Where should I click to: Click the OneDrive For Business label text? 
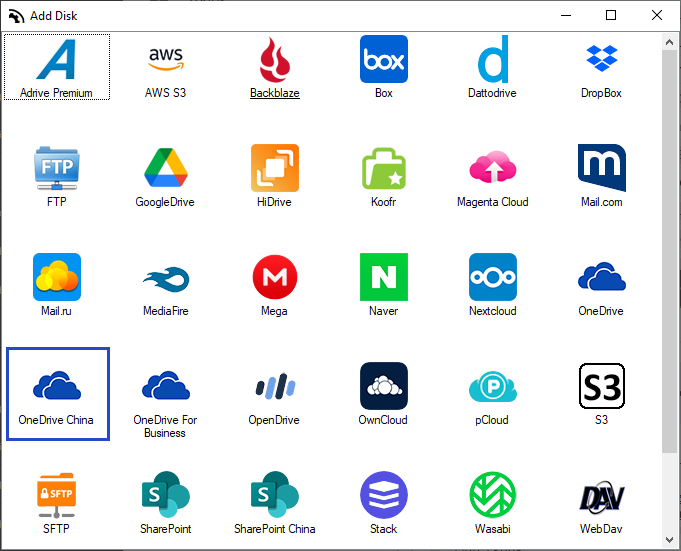click(x=165, y=426)
